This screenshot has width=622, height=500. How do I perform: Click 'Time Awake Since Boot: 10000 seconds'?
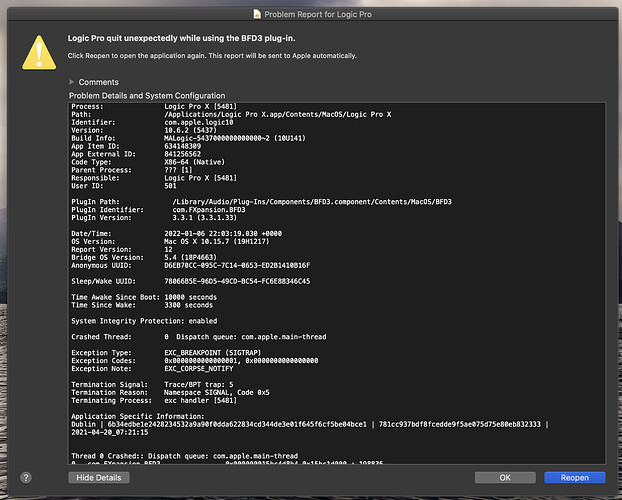coord(144,297)
